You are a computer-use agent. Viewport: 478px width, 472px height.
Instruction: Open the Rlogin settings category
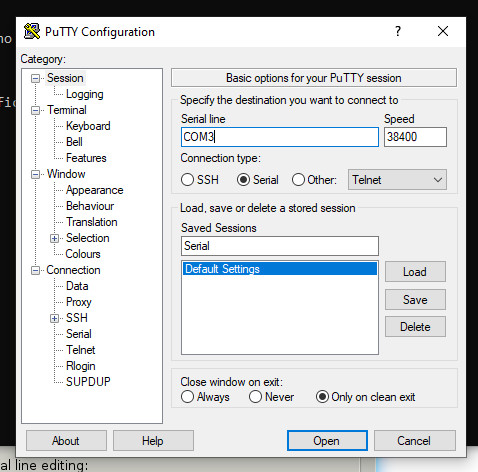(81, 366)
